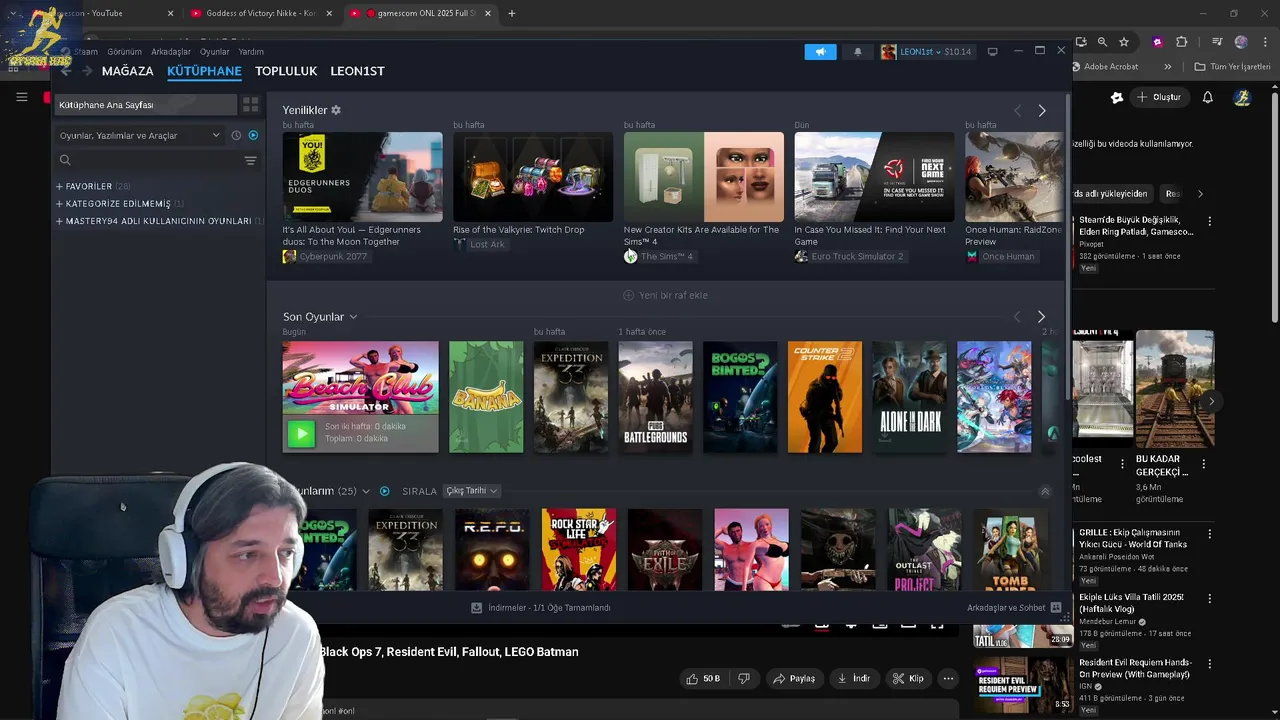1280x720 pixels.
Task: Click the Steam forward navigation arrow
Action: point(87,71)
